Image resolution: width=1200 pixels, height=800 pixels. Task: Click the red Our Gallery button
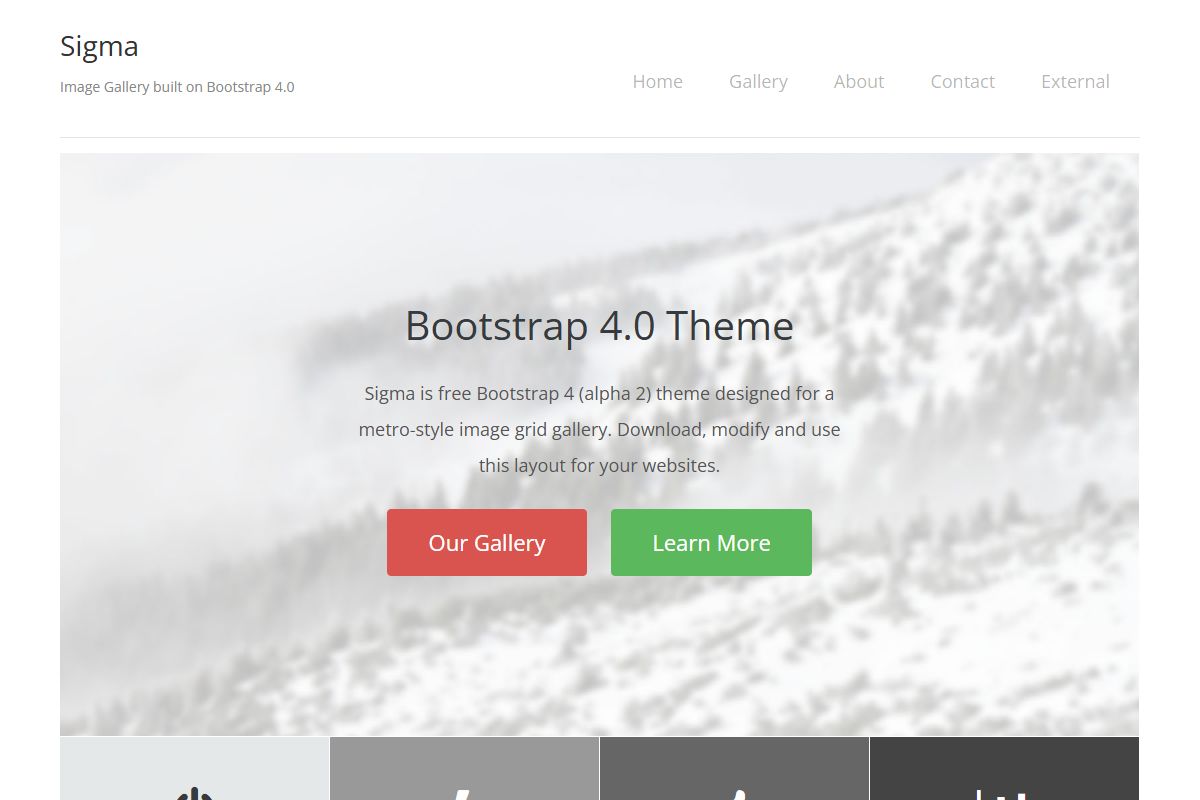point(487,543)
